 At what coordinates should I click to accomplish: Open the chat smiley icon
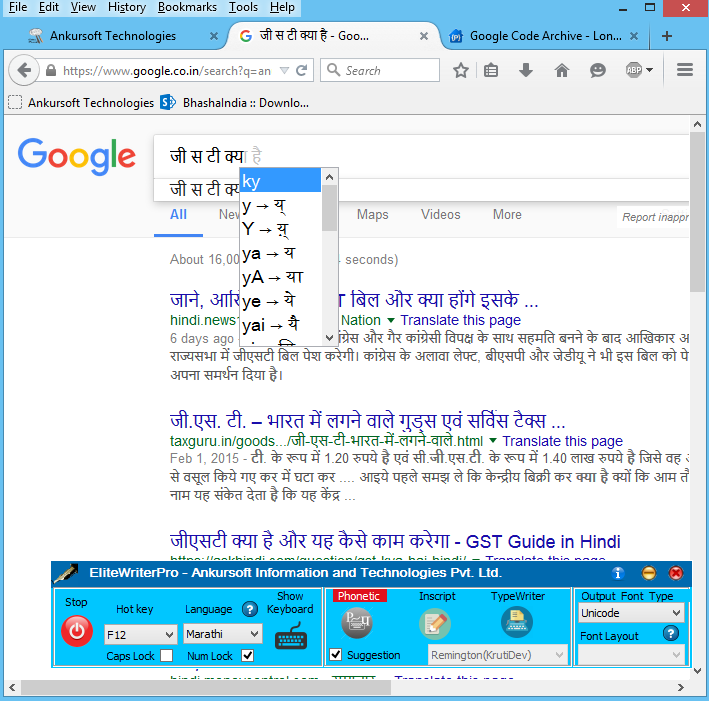pos(597,71)
